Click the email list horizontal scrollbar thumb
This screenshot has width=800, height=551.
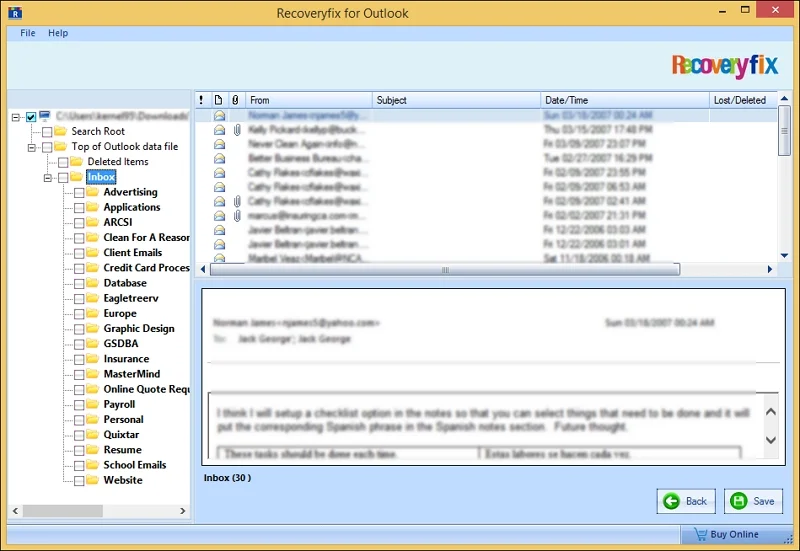[x=445, y=269]
